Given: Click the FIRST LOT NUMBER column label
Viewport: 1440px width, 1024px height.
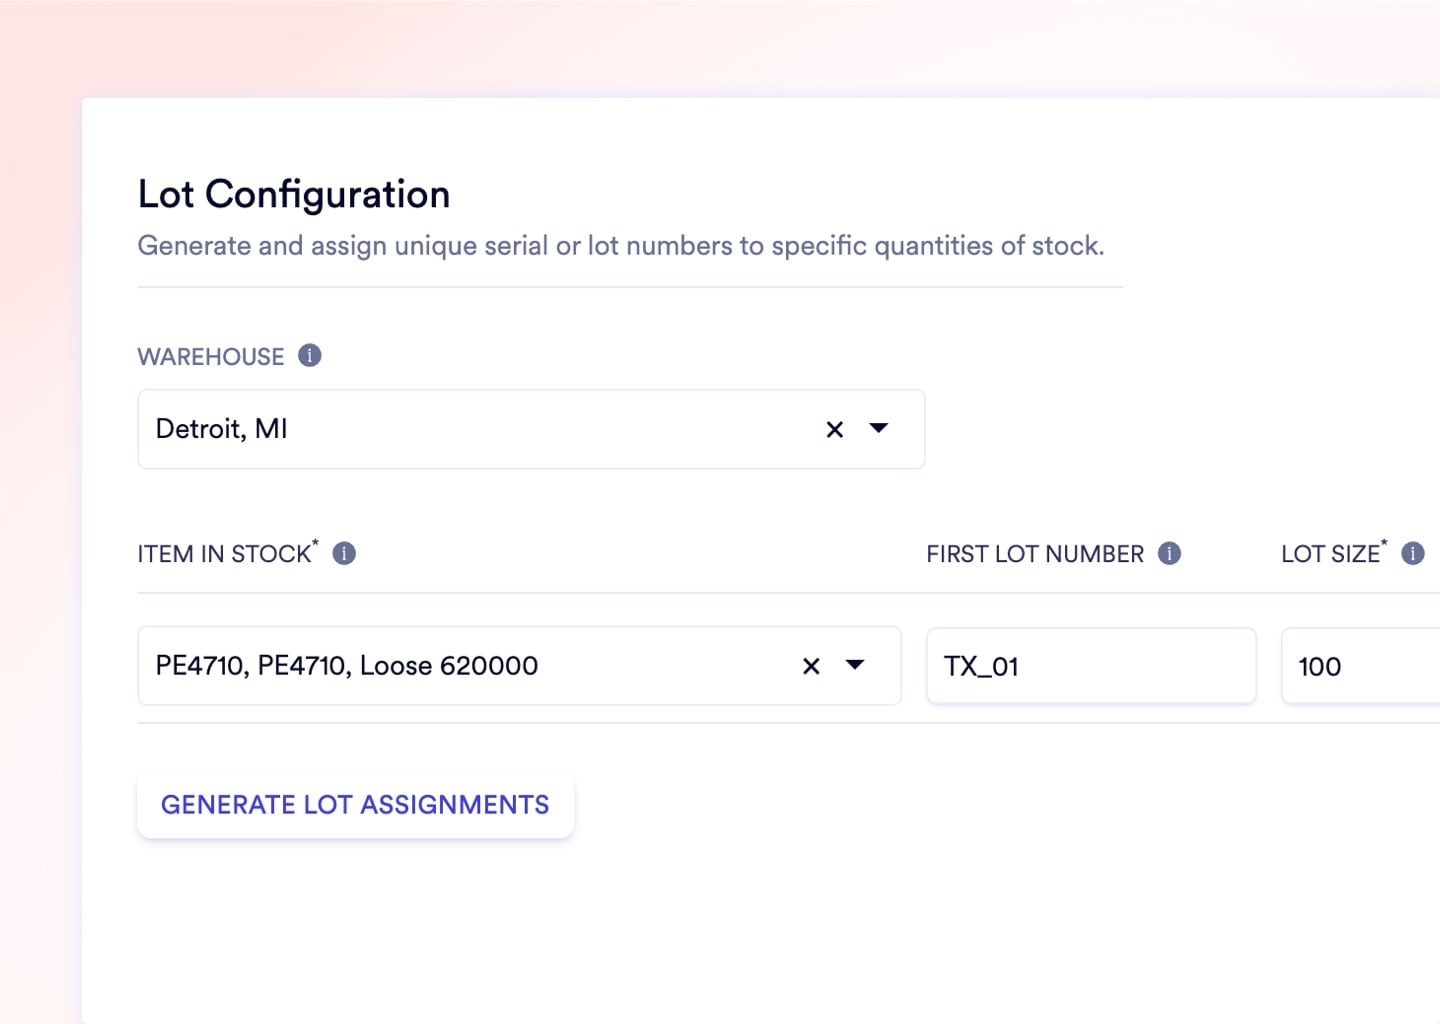Looking at the screenshot, I should coord(1035,554).
